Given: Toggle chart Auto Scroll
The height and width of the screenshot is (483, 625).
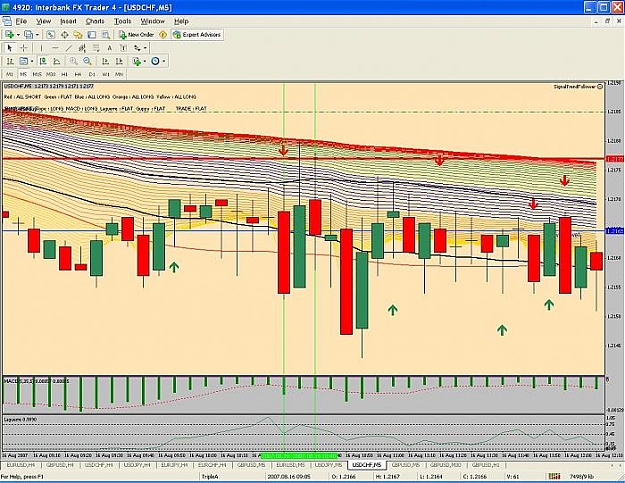Looking at the screenshot, I should pos(105,61).
